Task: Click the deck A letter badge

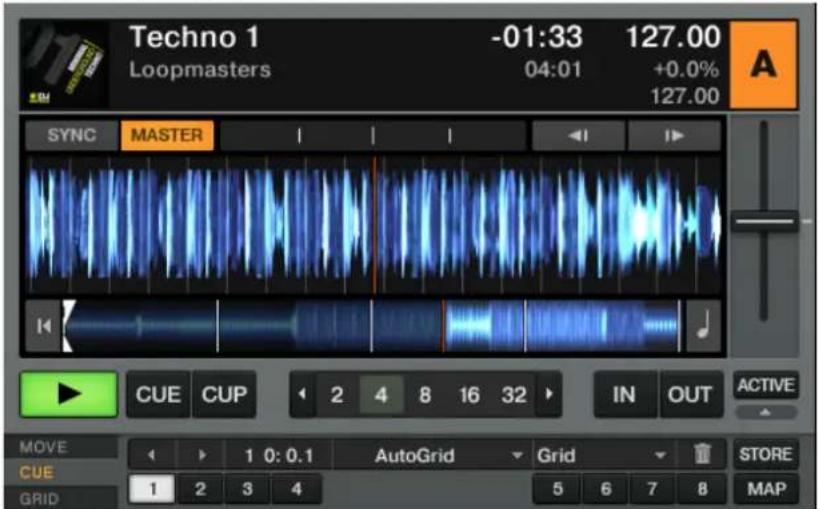Action: pyautogui.click(x=763, y=65)
